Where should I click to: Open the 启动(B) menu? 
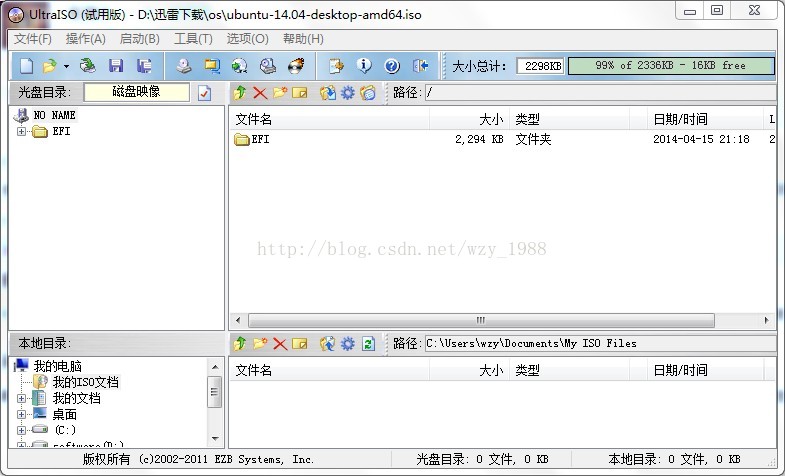(140, 39)
